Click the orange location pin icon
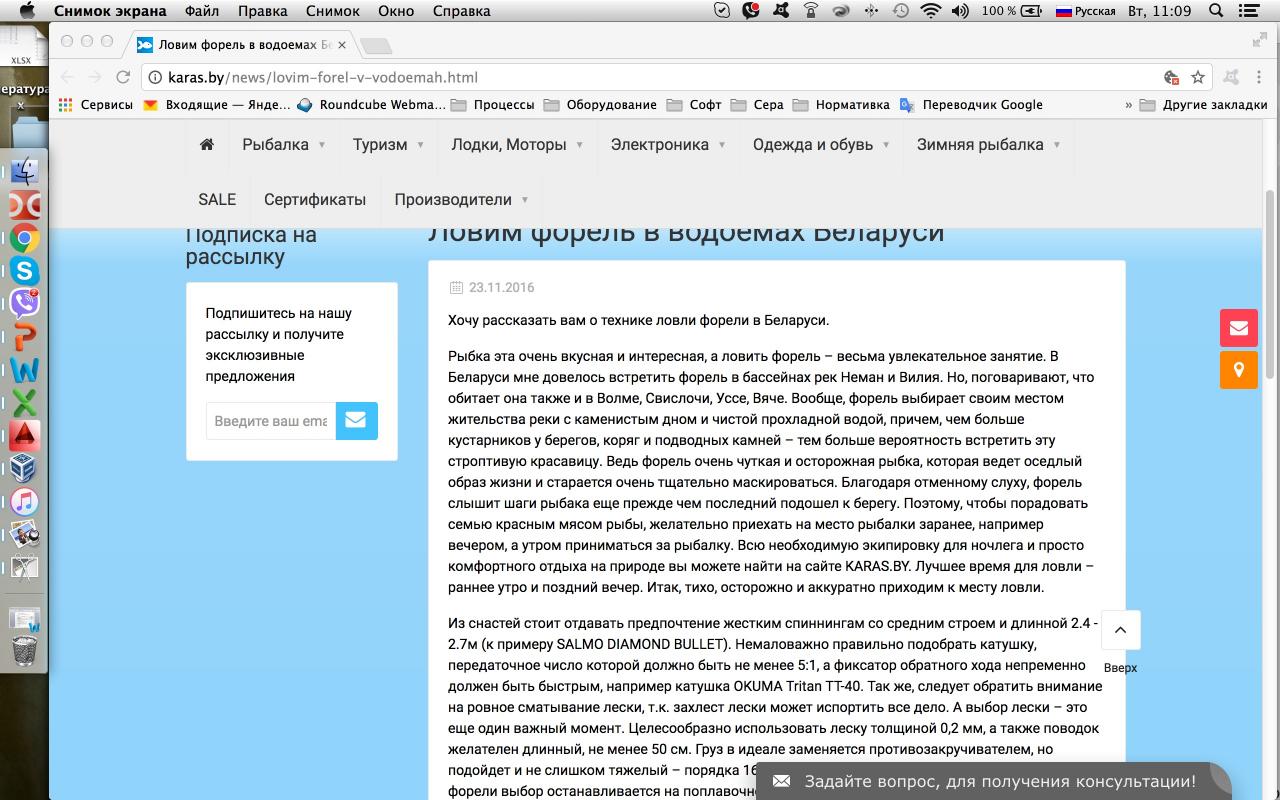Image resolution: width=1280 pixels, height=800 pixels. click(1238, 370)
